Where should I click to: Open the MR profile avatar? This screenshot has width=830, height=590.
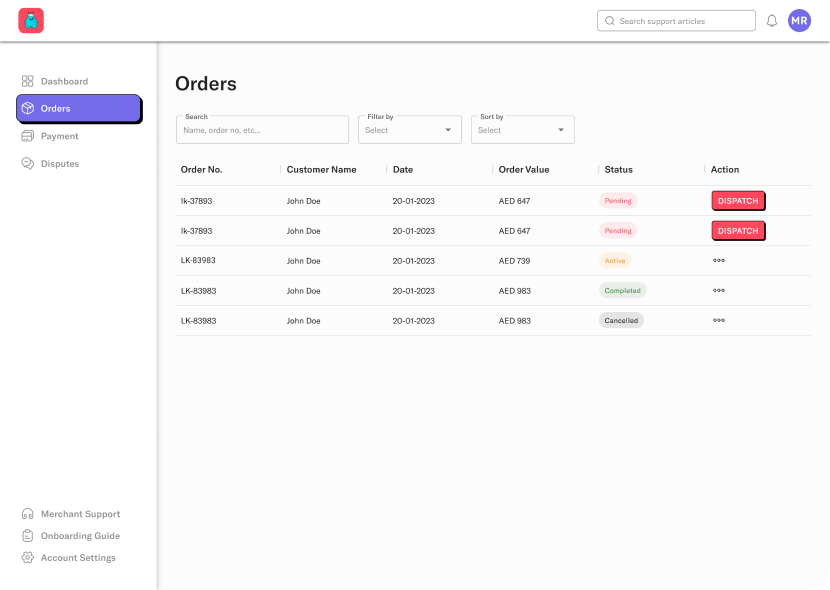click(x=799, y=20)
